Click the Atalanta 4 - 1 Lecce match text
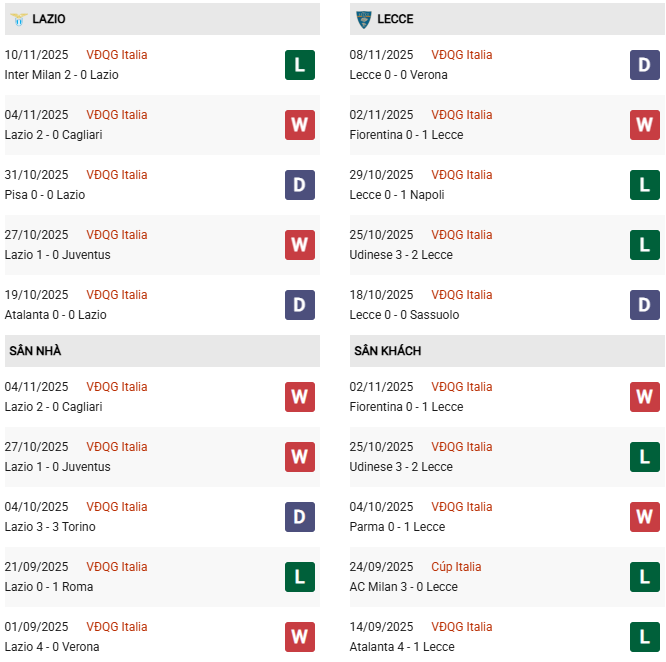The image size is (666, 662). [401, 647]
